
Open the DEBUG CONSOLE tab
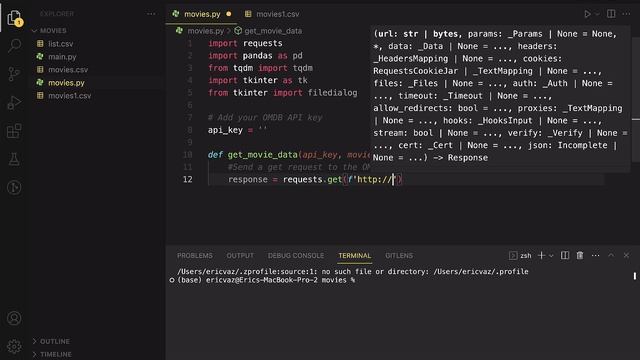(x=296, y=256)
